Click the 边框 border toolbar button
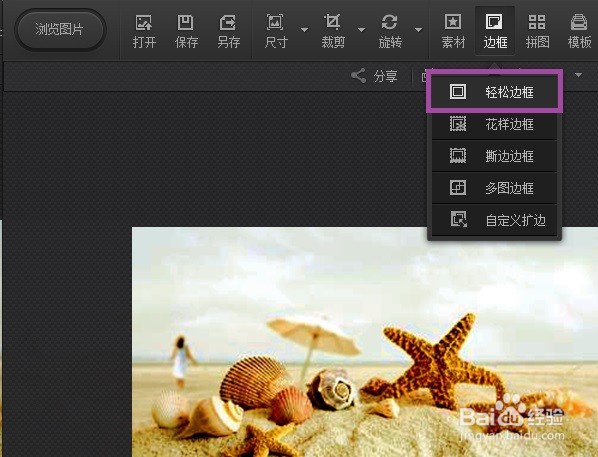Image resolution: width=598 pixels, height=457 pixels. pos(495,31)
